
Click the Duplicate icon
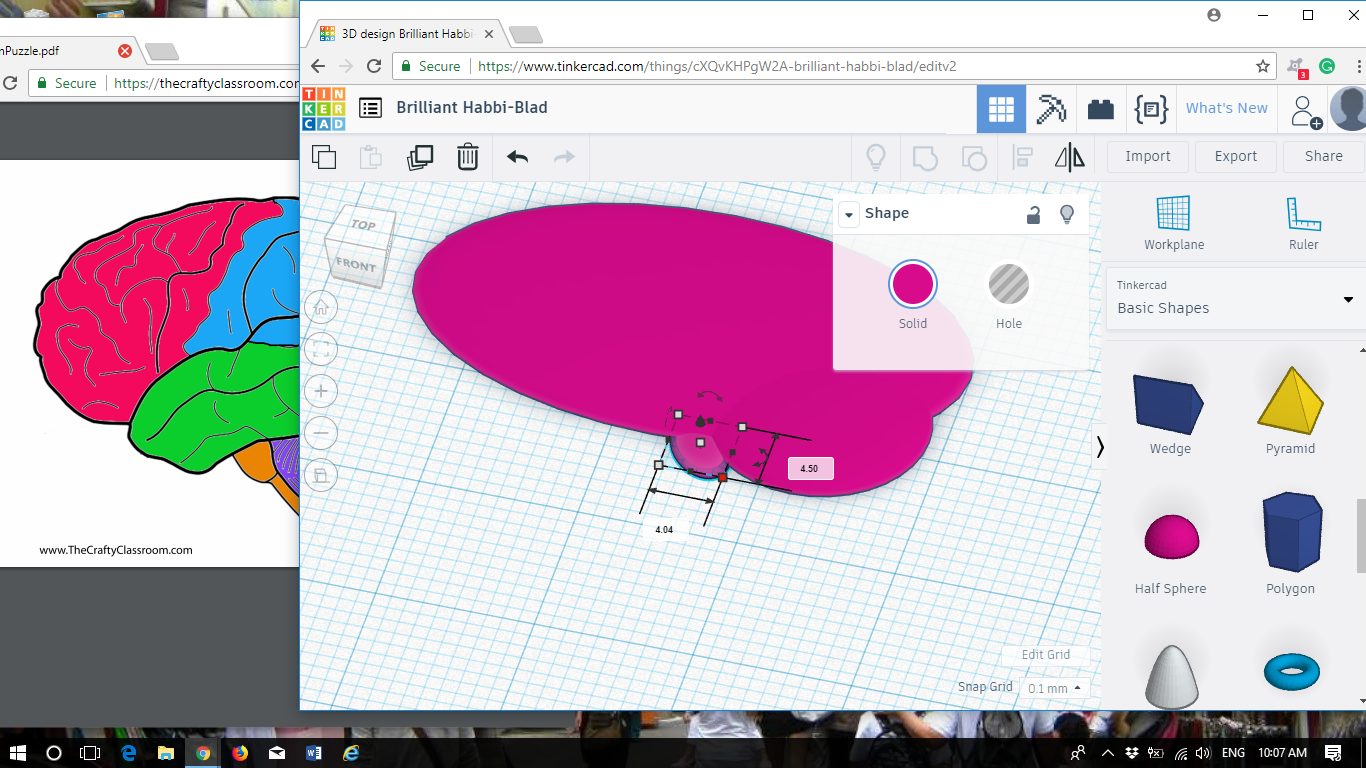(x=420, y=157)
